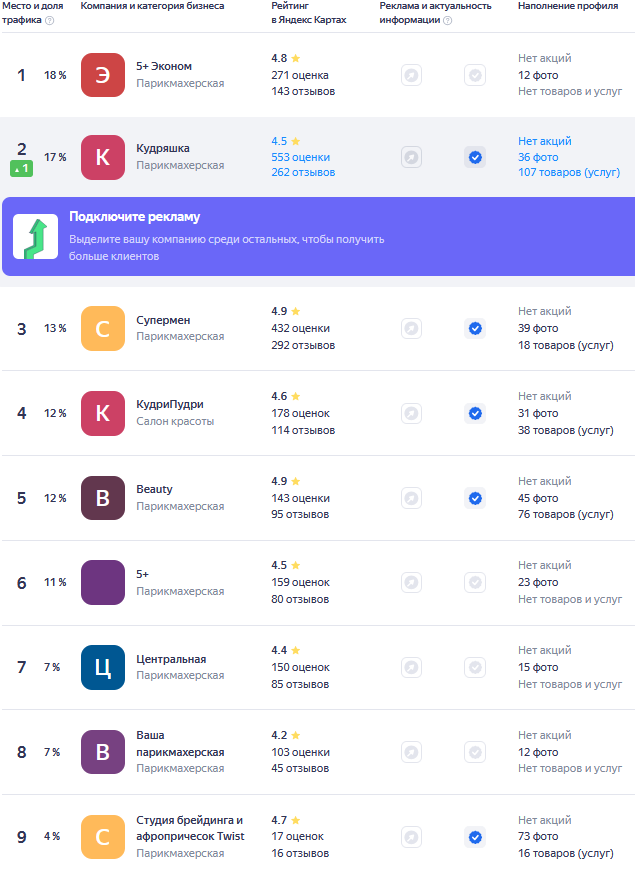Click the '18 %' traffic share value
This screenshot has height=875, width=635.
55,75
